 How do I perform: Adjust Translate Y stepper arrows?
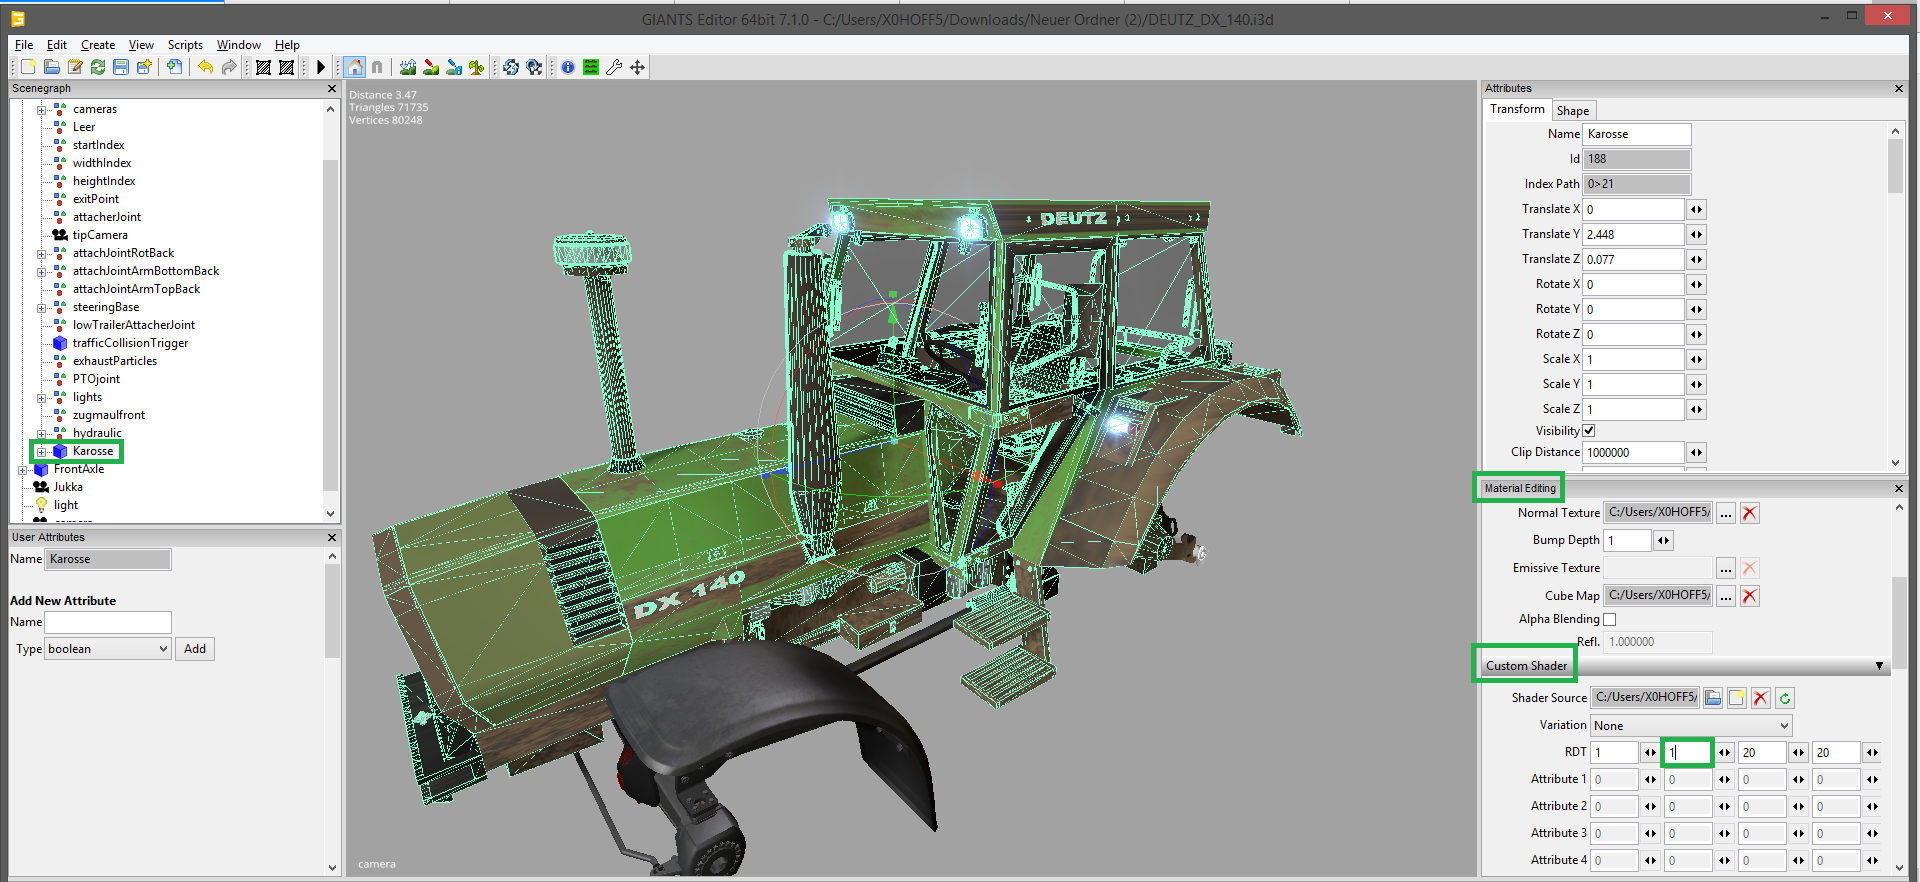[x=1696, y=235]
